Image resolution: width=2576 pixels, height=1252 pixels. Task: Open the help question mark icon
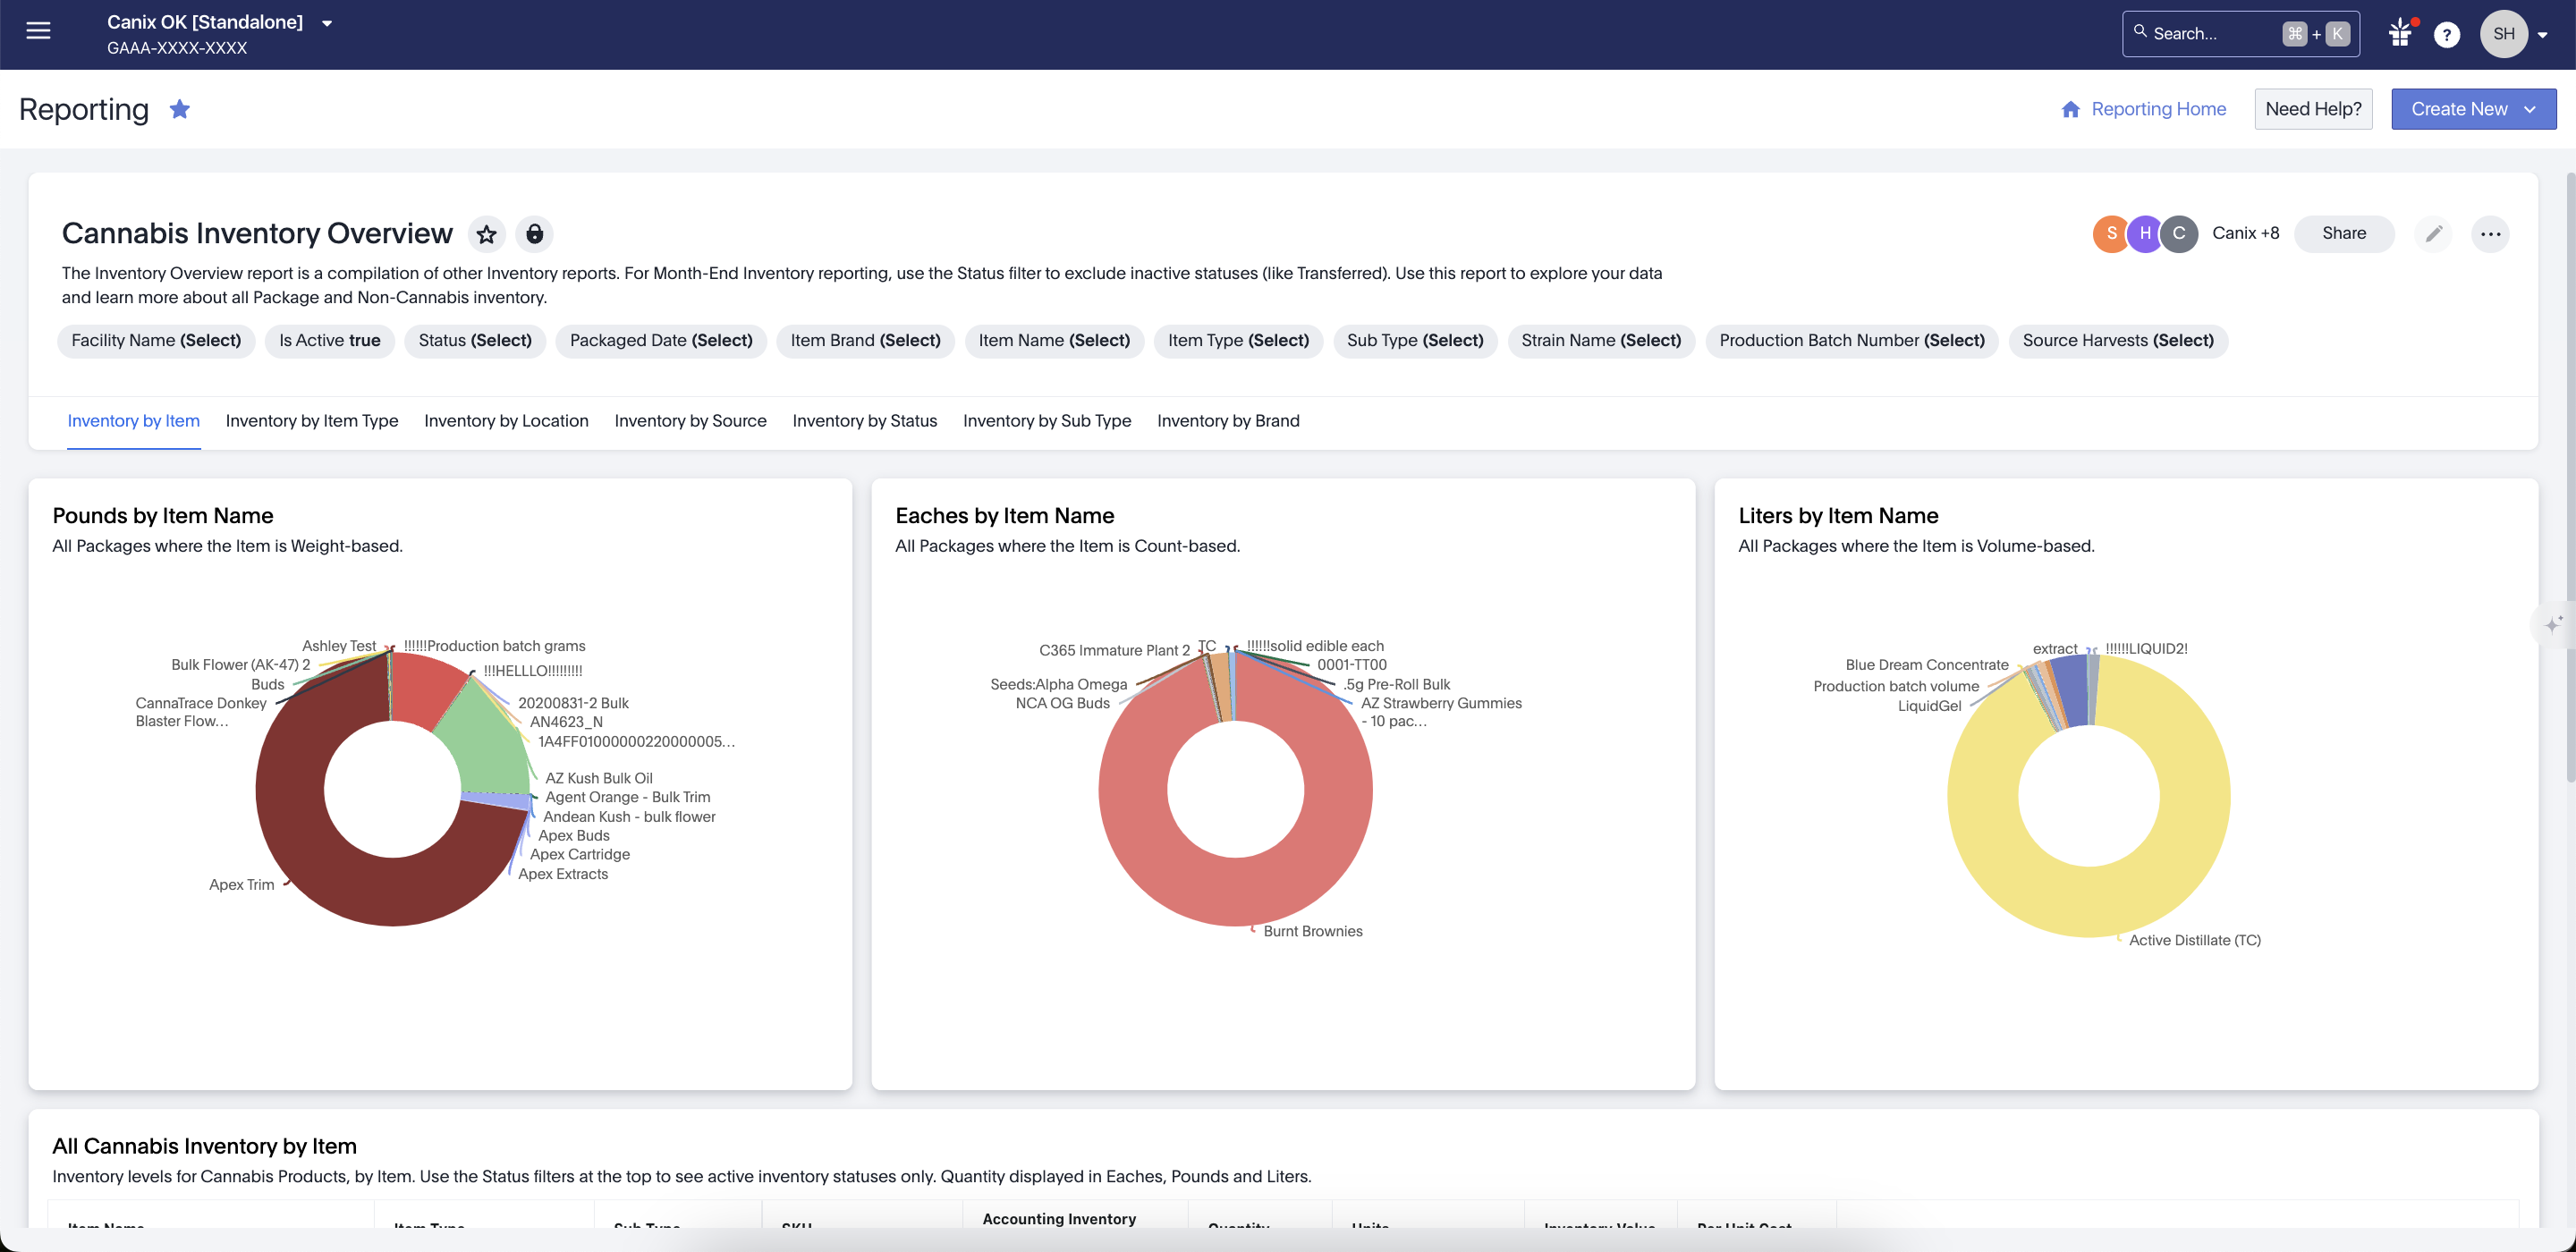coord(2446,35)
